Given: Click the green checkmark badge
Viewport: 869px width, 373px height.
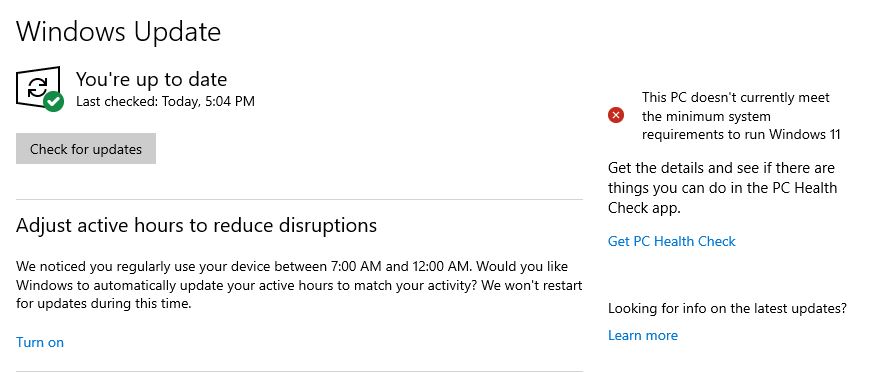Looking at the screenshot, I should [54, 101].
